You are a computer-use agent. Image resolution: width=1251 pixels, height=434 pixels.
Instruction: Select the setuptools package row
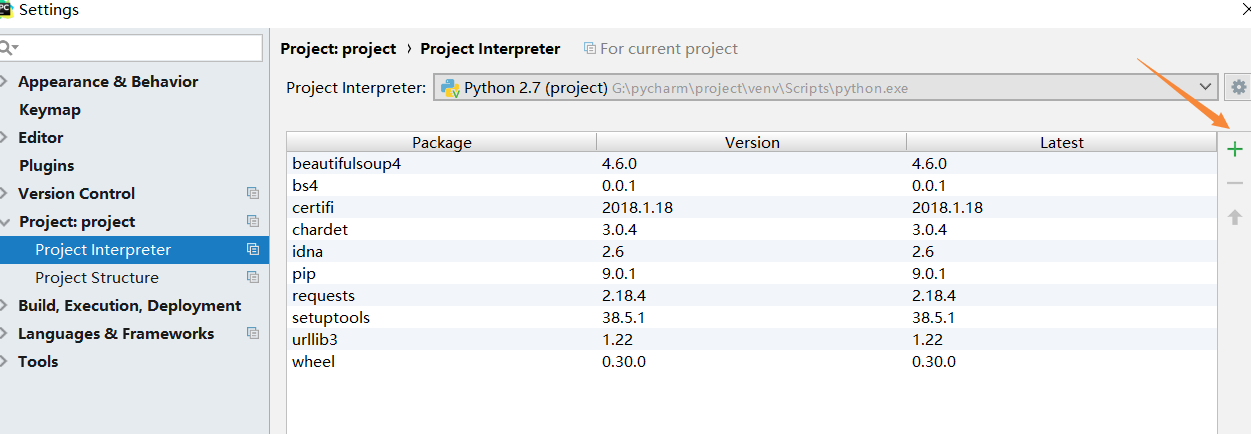point(752,317)
